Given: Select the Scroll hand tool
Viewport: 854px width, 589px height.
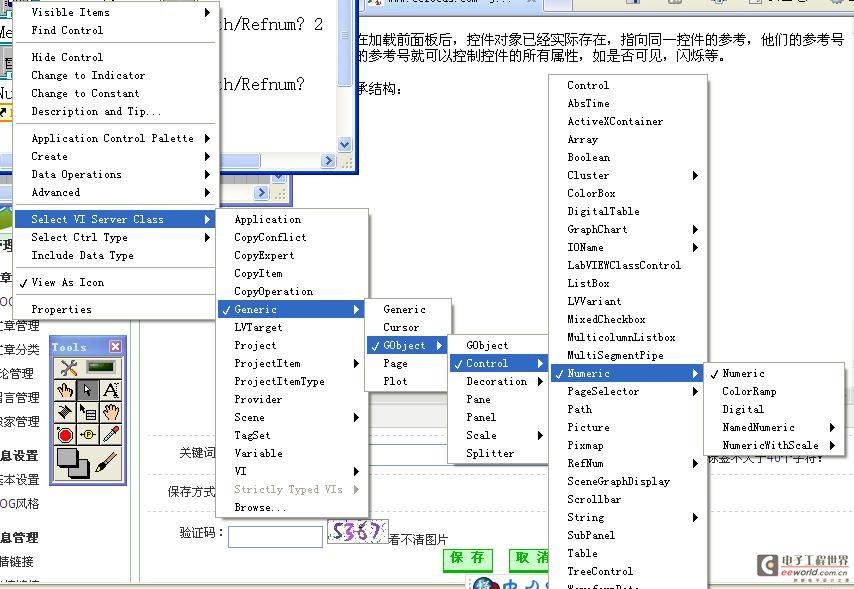Looking at the screenshot, I should coord(112,412).
